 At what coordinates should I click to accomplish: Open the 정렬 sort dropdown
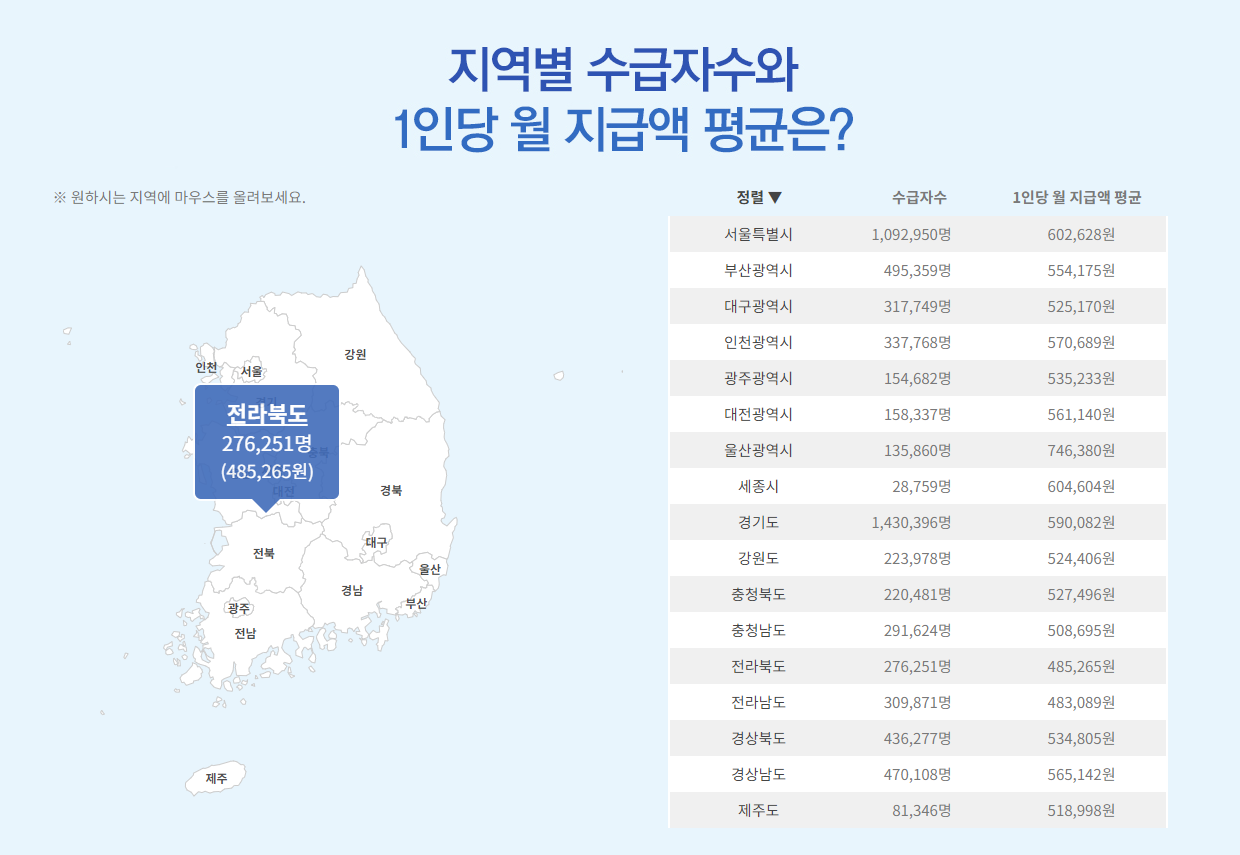click(x=758, y=196)
